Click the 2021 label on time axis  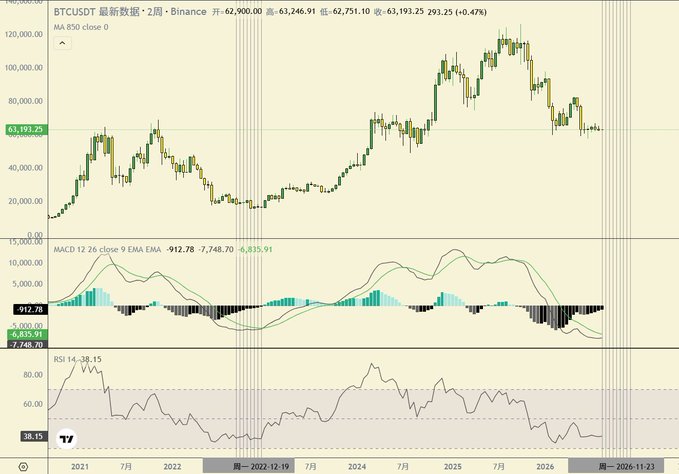(x=80, y=466)
